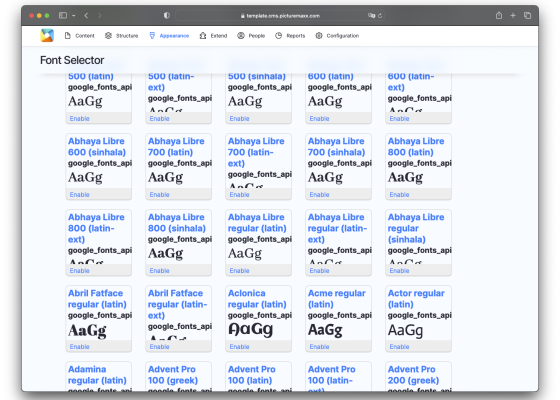
Task: Open Abril Fatface regular (latin) link
Action: click(97, 299)
